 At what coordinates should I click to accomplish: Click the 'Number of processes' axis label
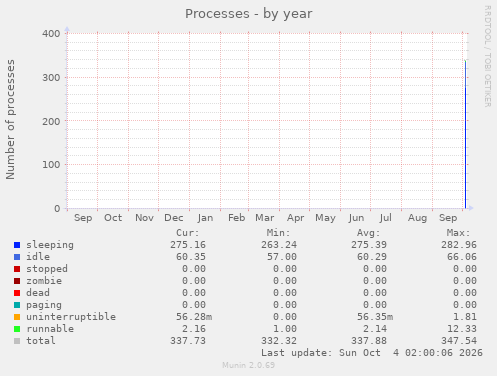click(10, 120)
